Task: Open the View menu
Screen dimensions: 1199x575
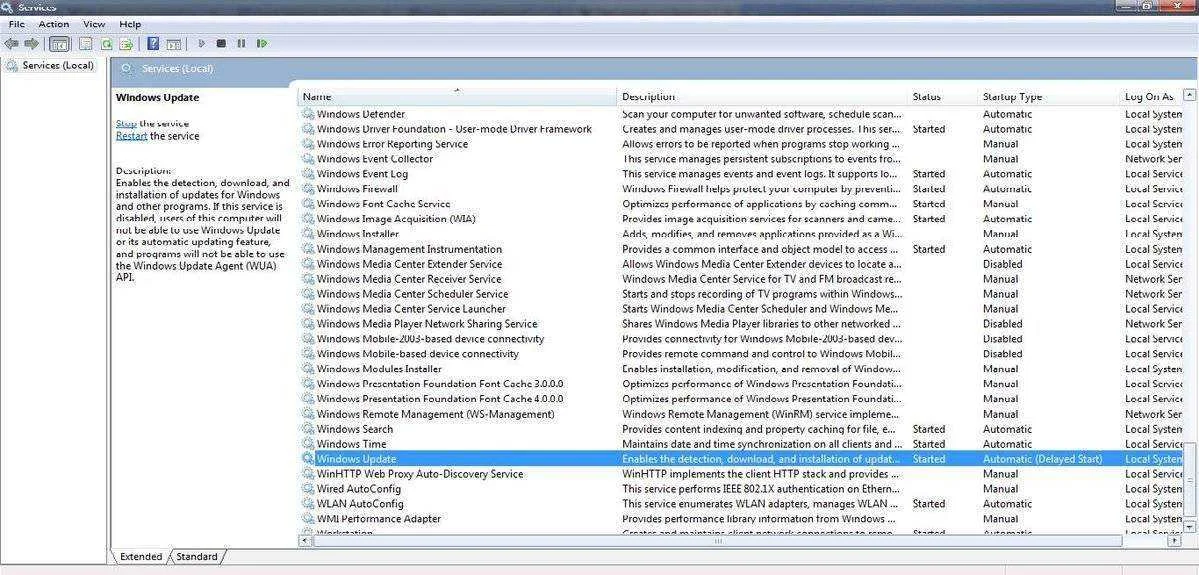Action: pyautogui.click(x=94, y=24)
